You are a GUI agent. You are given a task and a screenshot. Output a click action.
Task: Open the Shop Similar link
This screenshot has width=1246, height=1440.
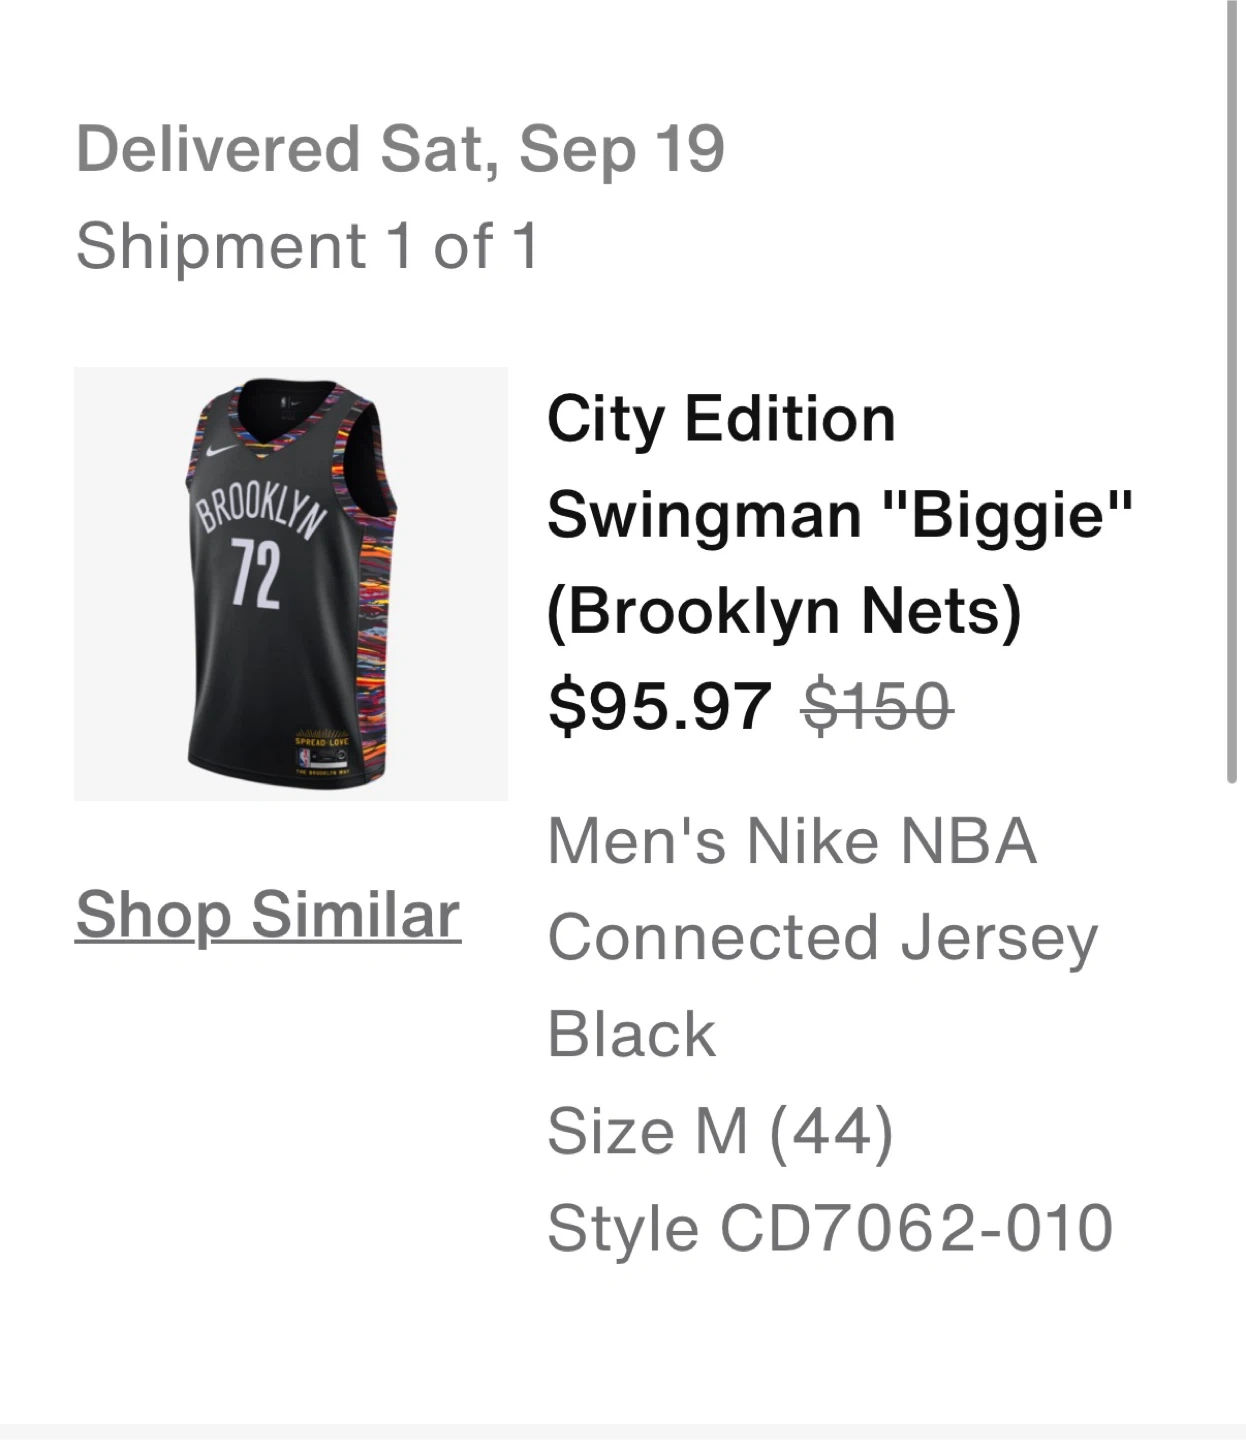click(x=268, y=914)
